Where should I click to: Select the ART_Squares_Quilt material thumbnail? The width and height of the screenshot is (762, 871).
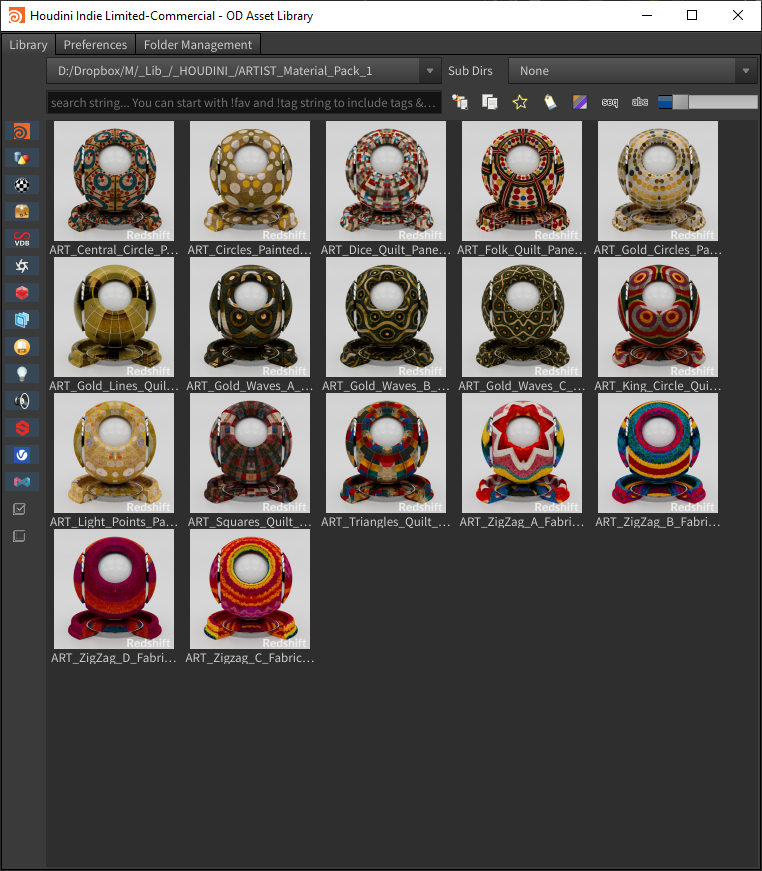tap(250, 453)
